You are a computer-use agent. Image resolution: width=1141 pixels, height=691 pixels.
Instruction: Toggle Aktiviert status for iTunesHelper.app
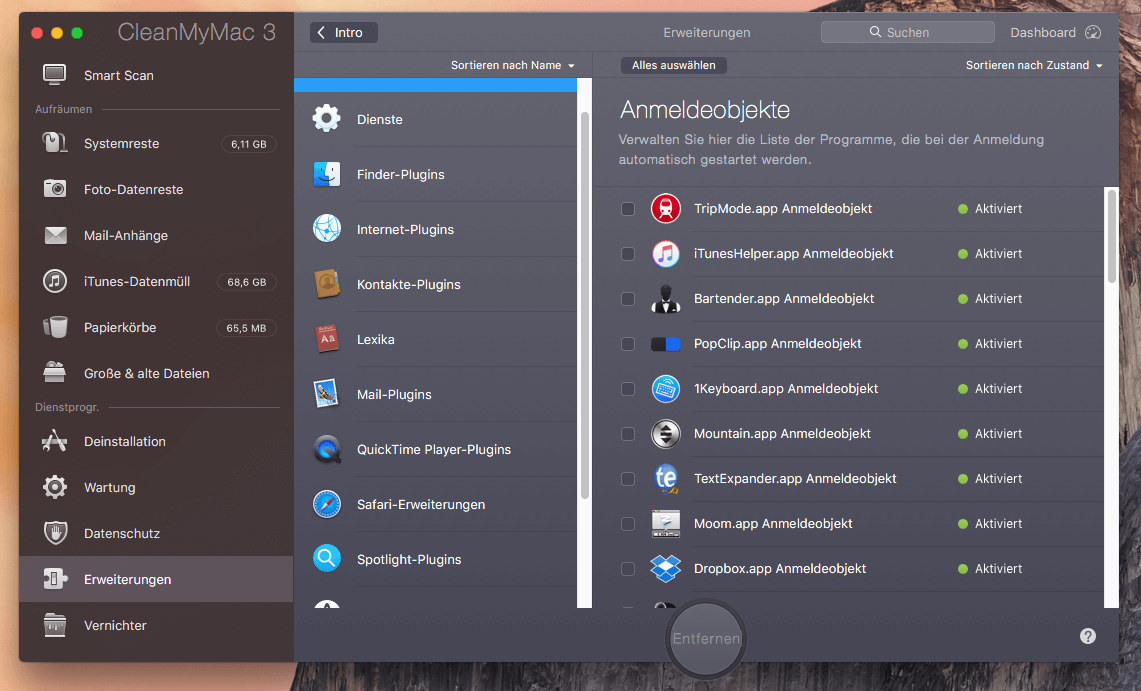[x=990, y=254]
